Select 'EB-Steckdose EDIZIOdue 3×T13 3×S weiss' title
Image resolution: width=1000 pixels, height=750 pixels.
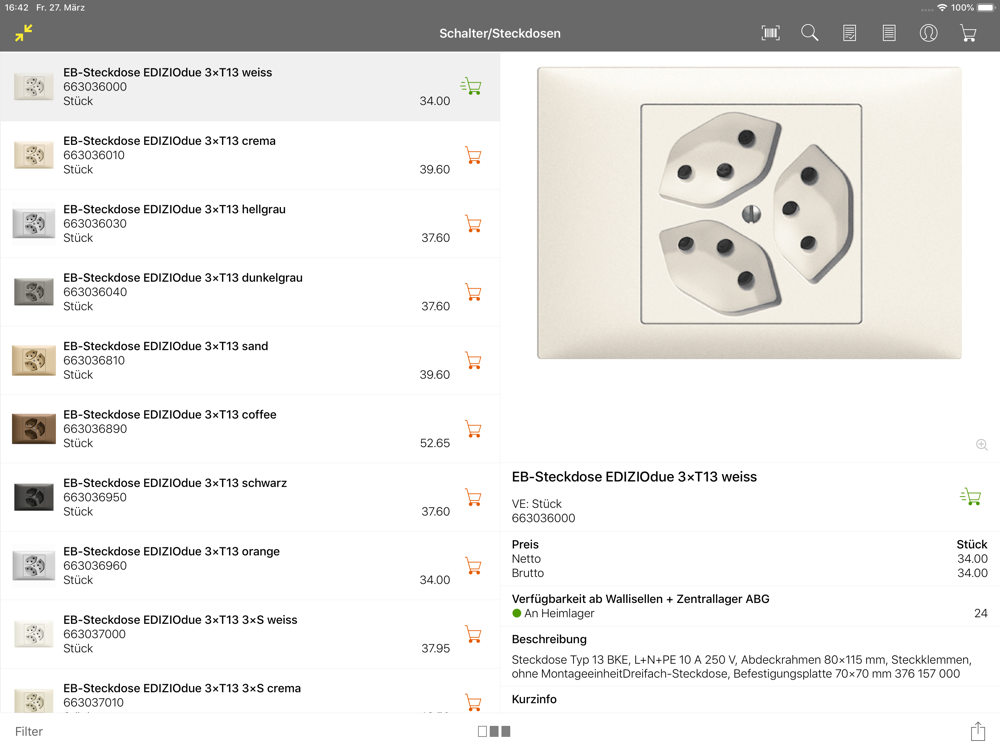[x=180, y=620]
